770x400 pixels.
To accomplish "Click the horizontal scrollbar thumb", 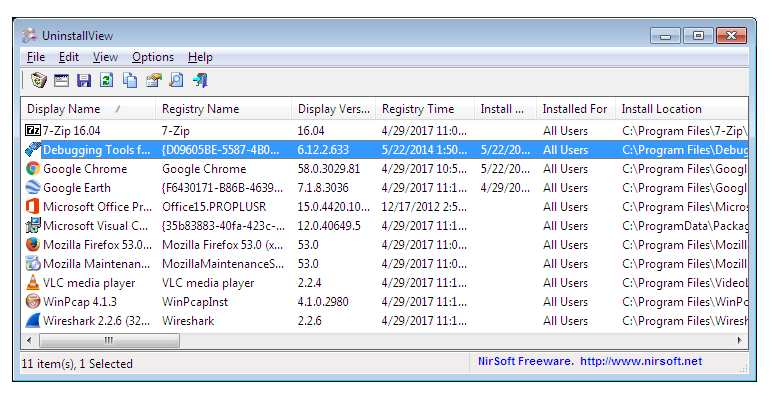I will click(109, 340).
